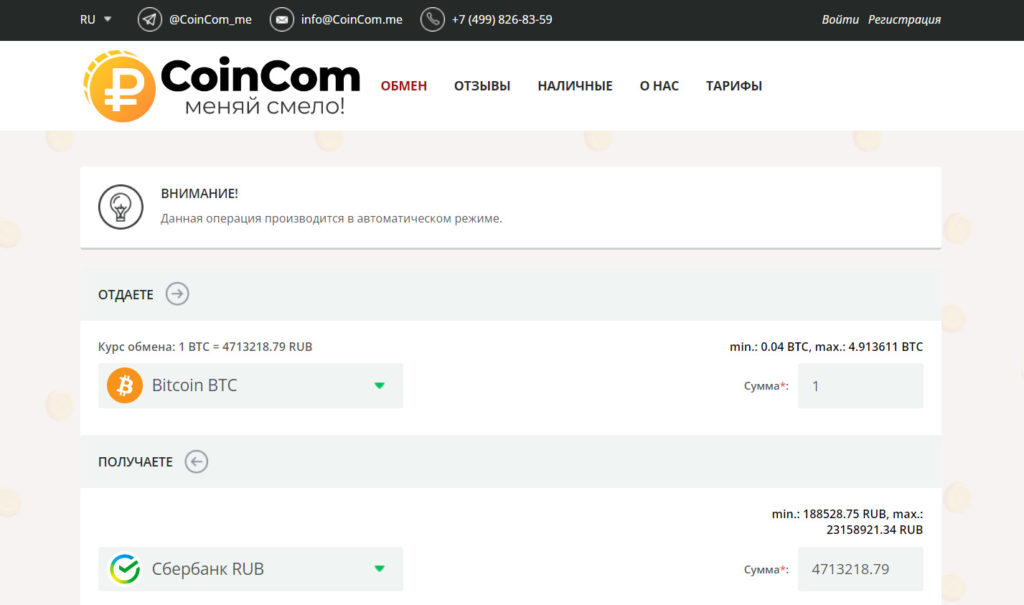Focus the BTC Сумма input field

point(860,385)
